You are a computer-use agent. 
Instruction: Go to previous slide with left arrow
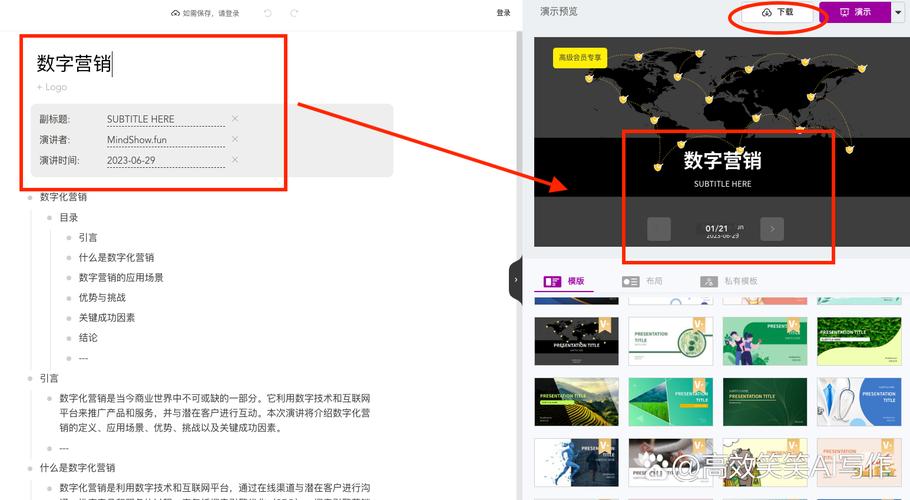(659, 229)
